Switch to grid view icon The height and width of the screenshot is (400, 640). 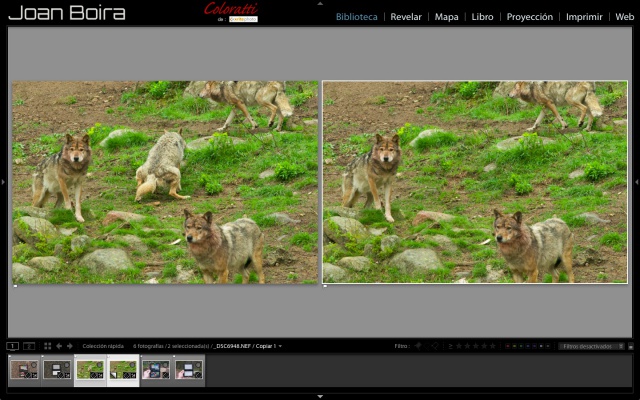48,346
